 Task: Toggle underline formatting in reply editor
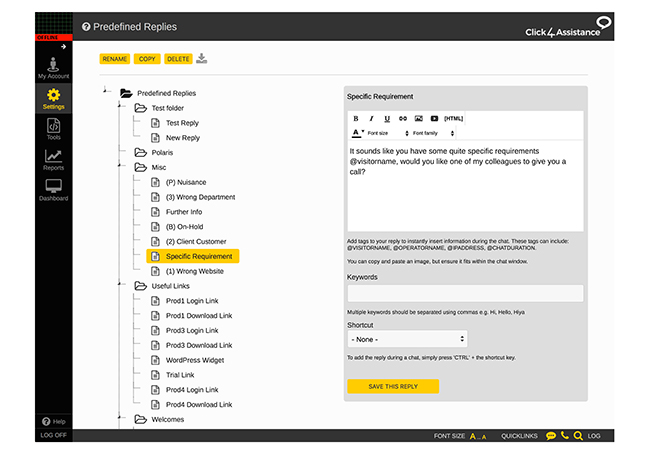[x=387, y=118]
